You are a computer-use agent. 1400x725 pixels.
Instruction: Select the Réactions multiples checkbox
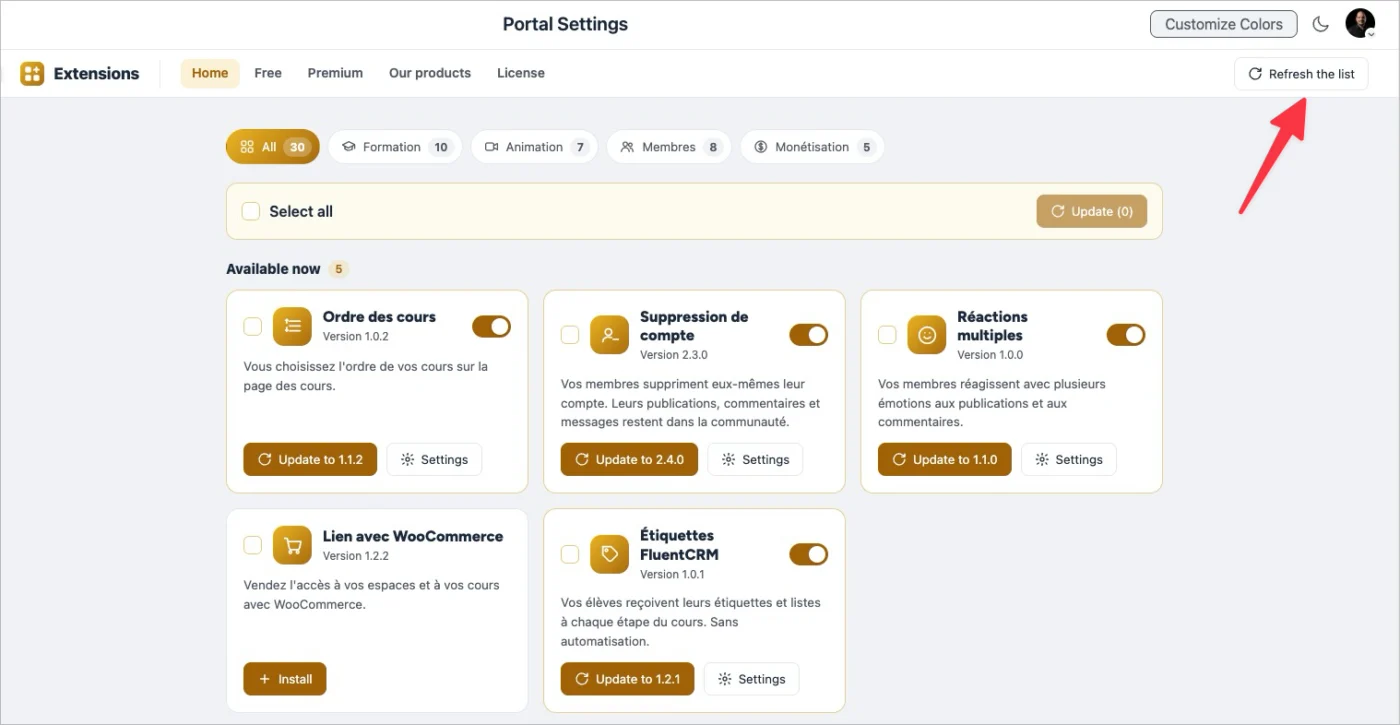click(887, 335)
